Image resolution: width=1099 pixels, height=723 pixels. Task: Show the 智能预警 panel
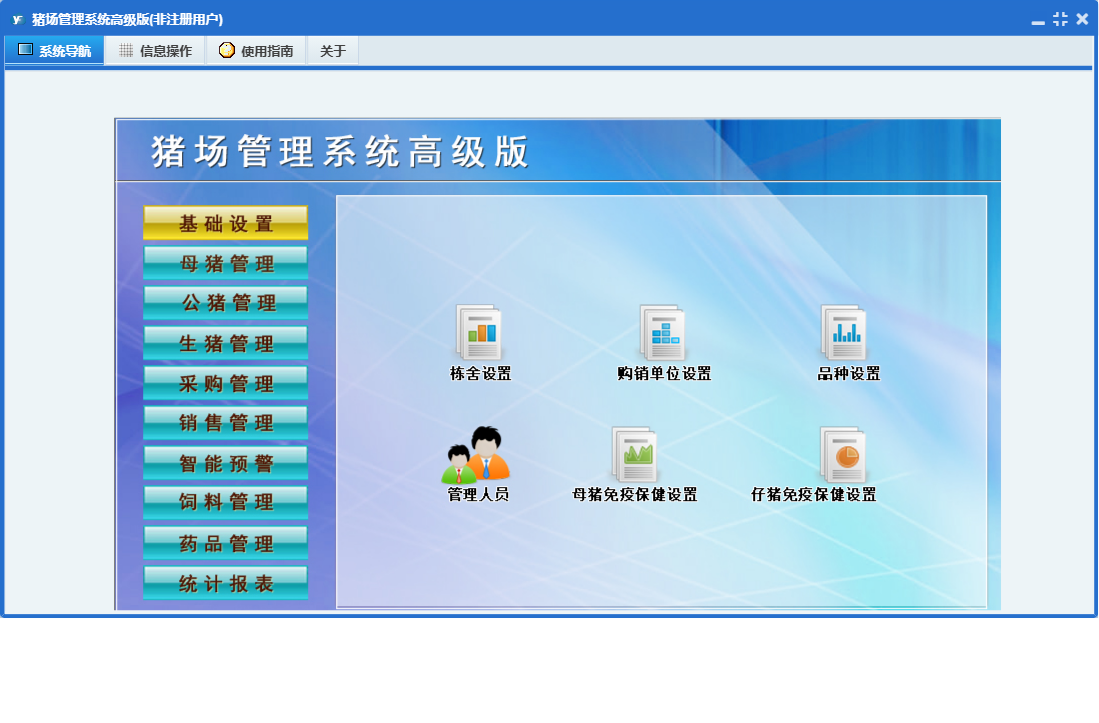[x=226, y=462]
